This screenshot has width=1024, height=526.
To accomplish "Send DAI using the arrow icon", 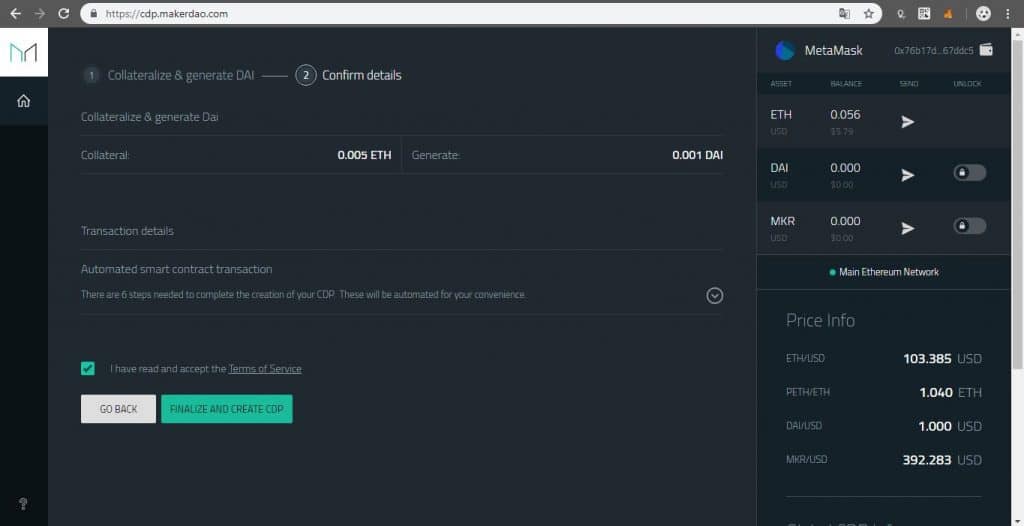I will point(907,175).
